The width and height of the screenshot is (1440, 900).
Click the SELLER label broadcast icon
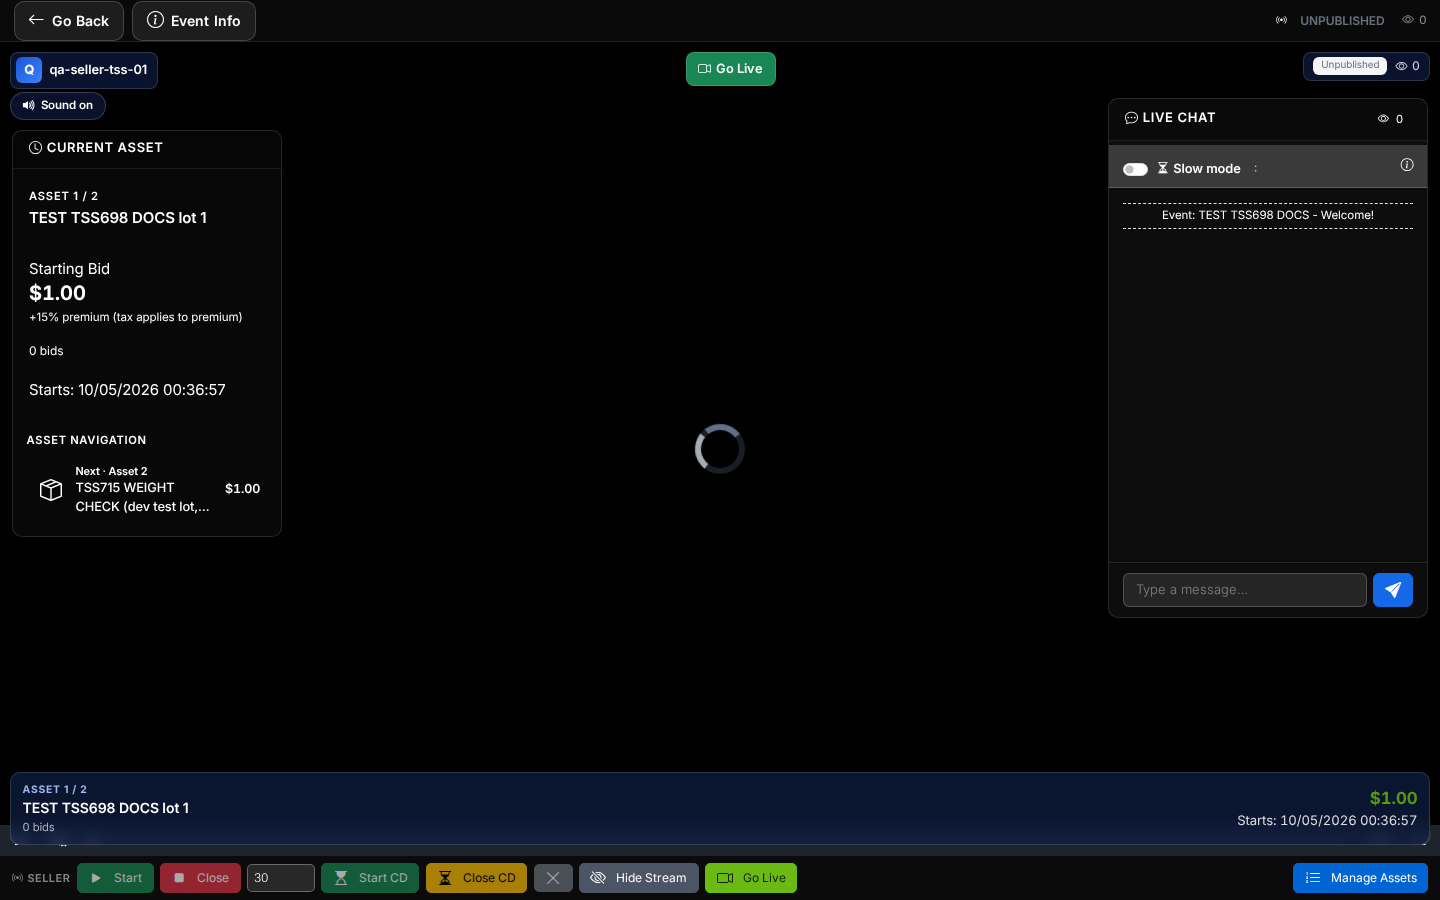17,878
